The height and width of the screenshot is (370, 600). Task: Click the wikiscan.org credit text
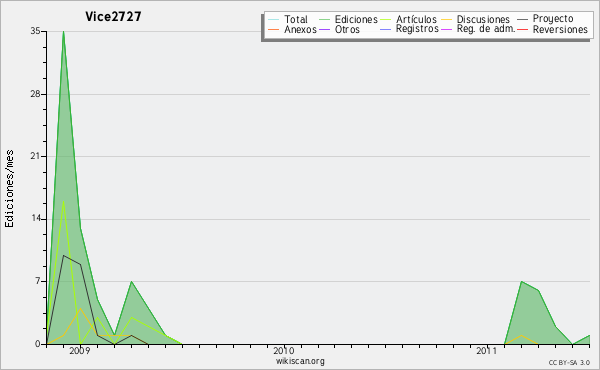click(300, 361)
